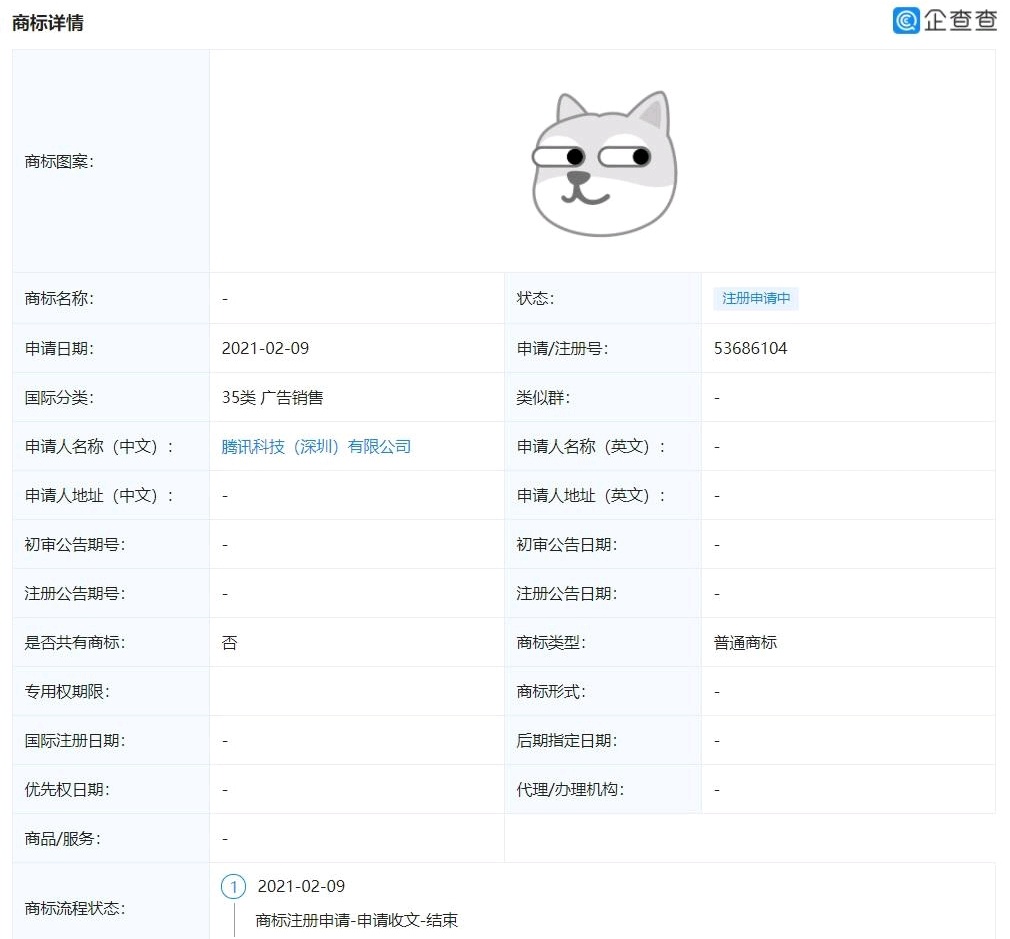The width and height of the screenshot is (1010, 939).
Task: Click the 代理/办理机构 label
Action: 570,790
